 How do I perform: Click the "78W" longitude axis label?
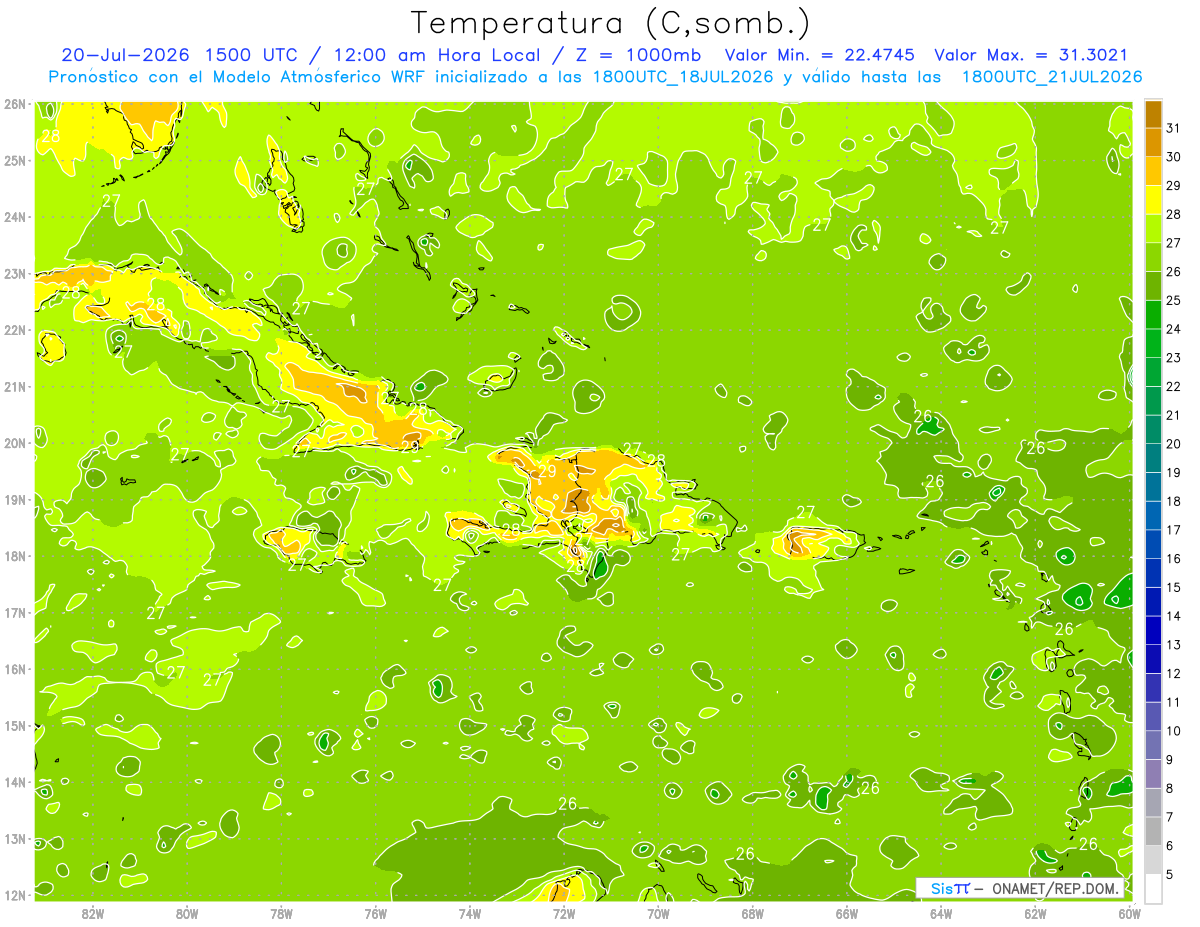coord(281,913)
